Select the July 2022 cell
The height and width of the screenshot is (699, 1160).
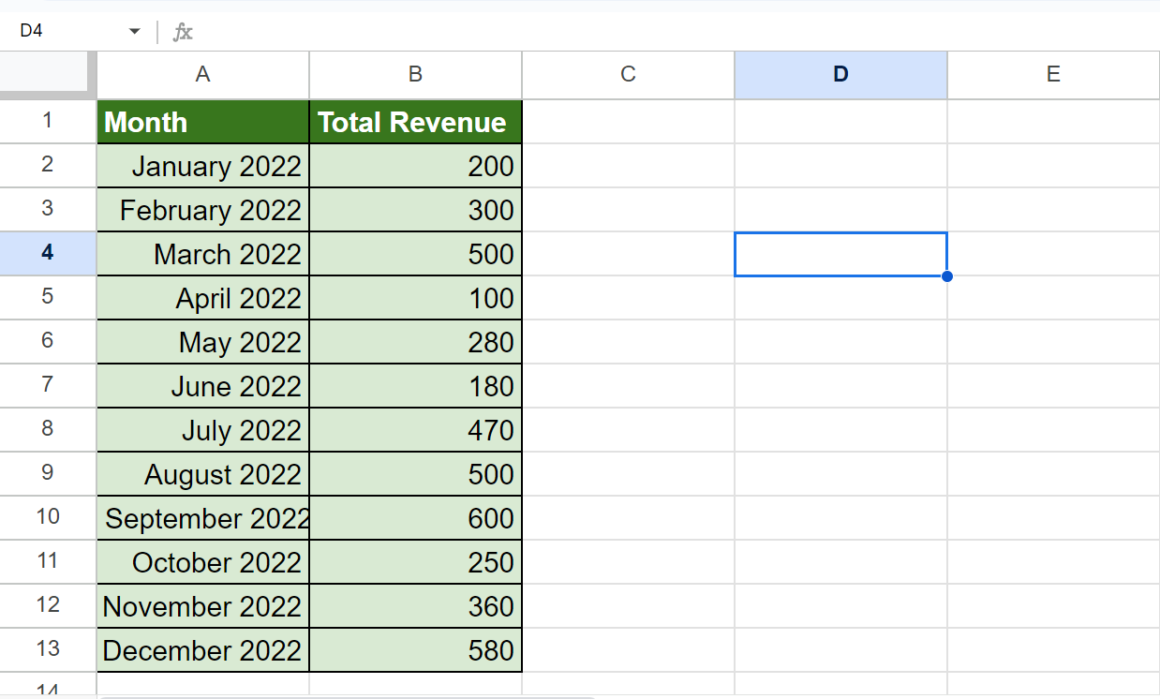tap(202, 429)
